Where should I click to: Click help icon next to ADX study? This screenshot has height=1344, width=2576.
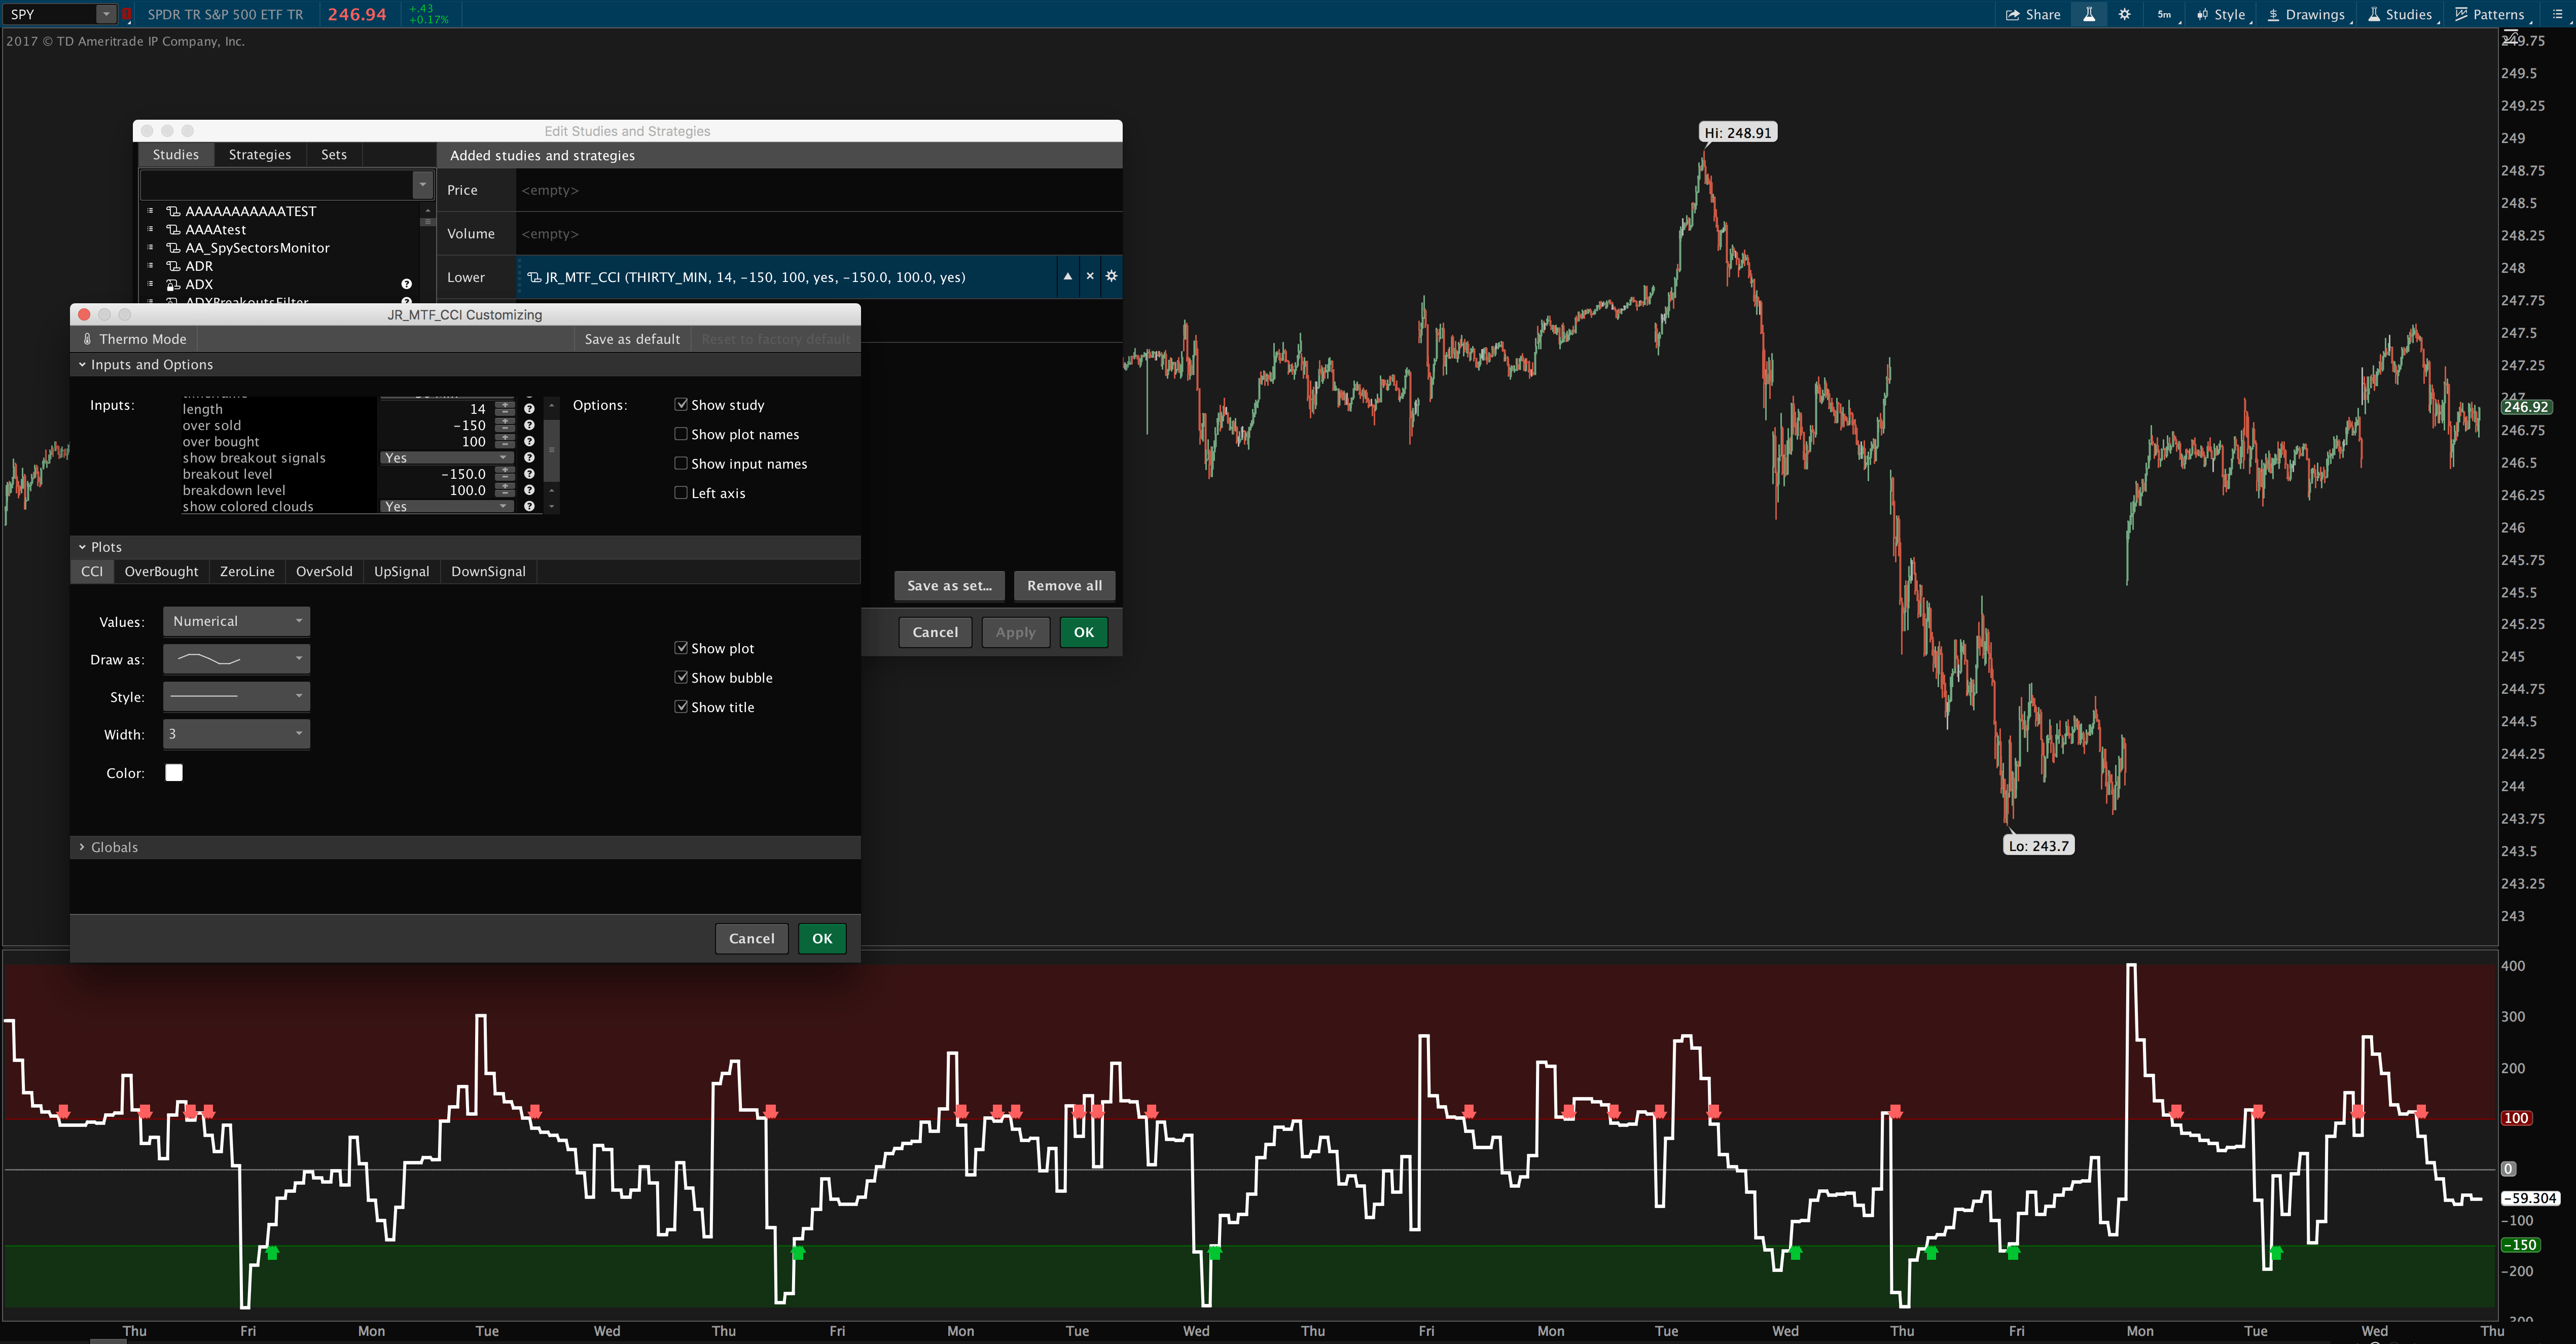(406, 284)
